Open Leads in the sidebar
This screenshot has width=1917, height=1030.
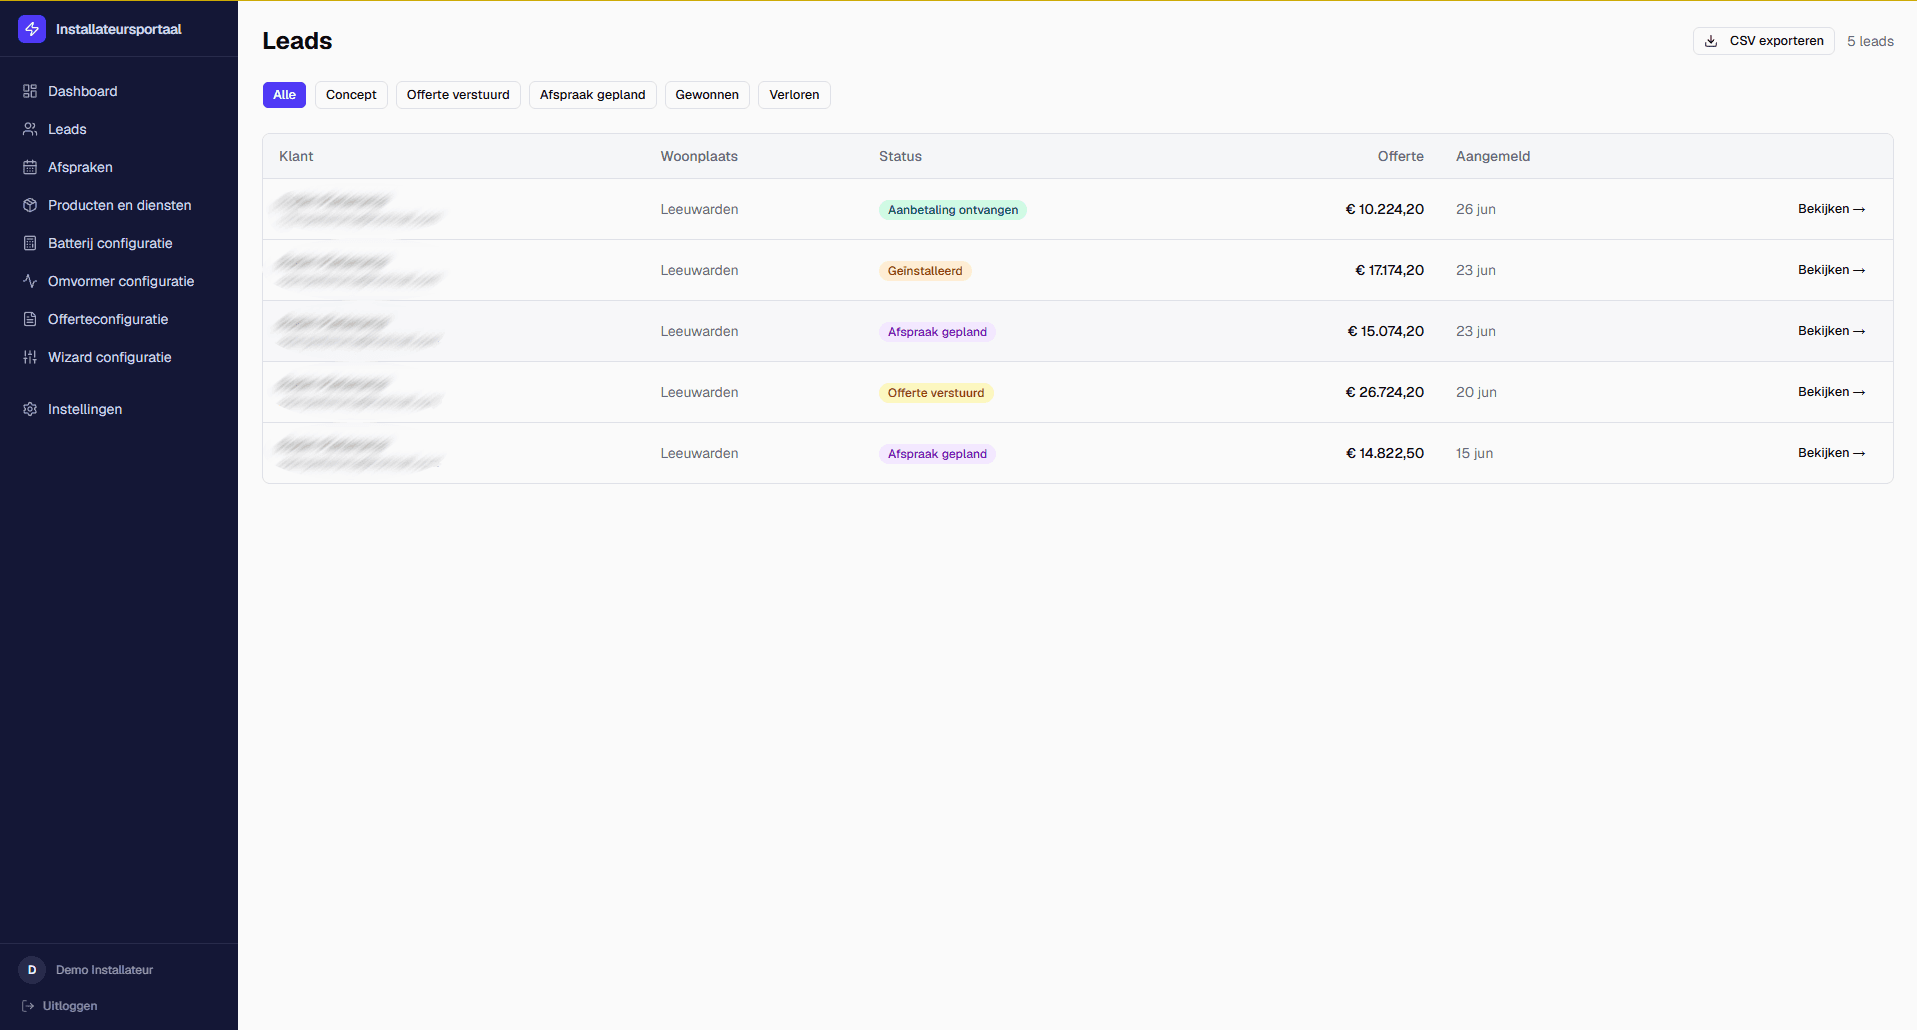[119, 129]
